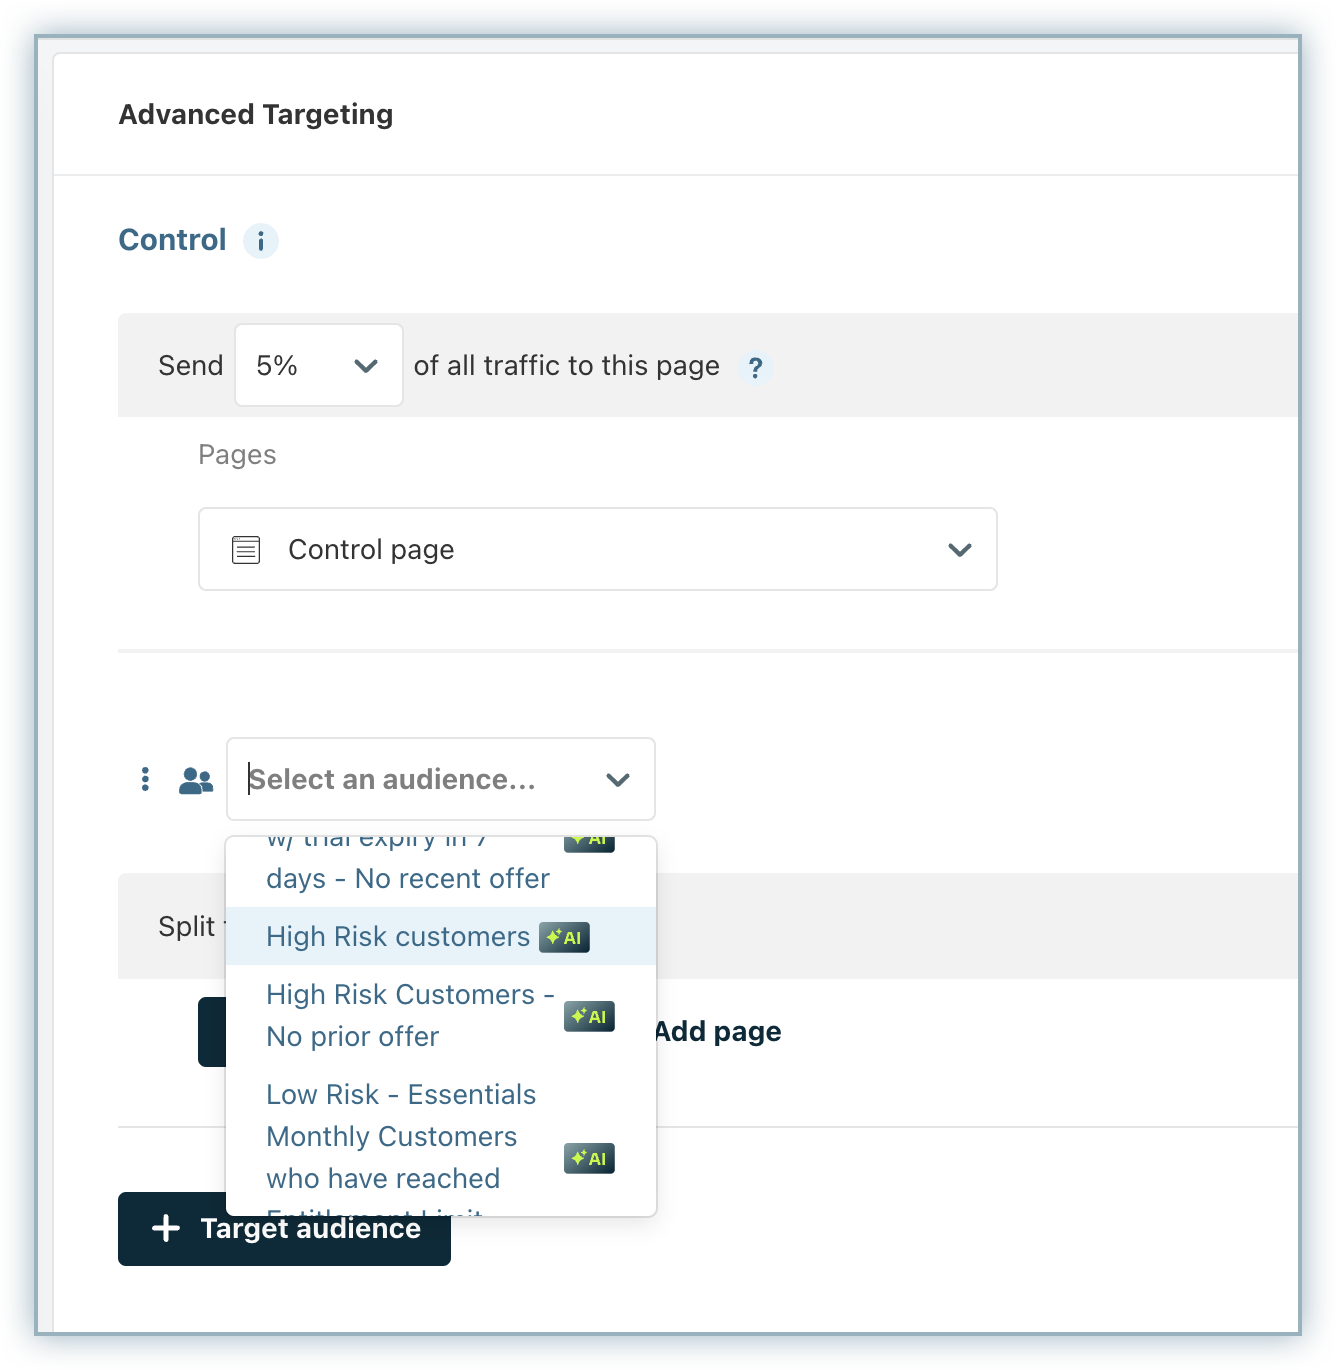Click the Control page document icon
The image size is (1336, 1370).
coord(246,550)
